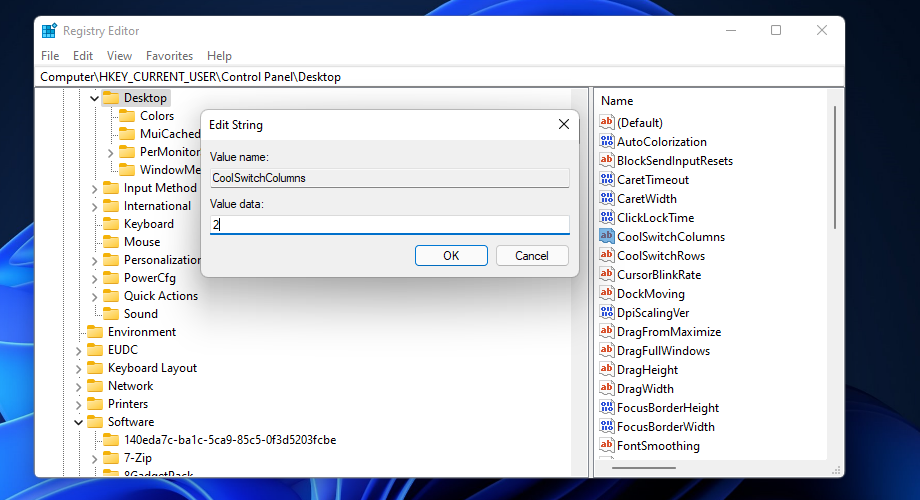
Task: Select the EUDC key label
Action: [x=123, y=350]
